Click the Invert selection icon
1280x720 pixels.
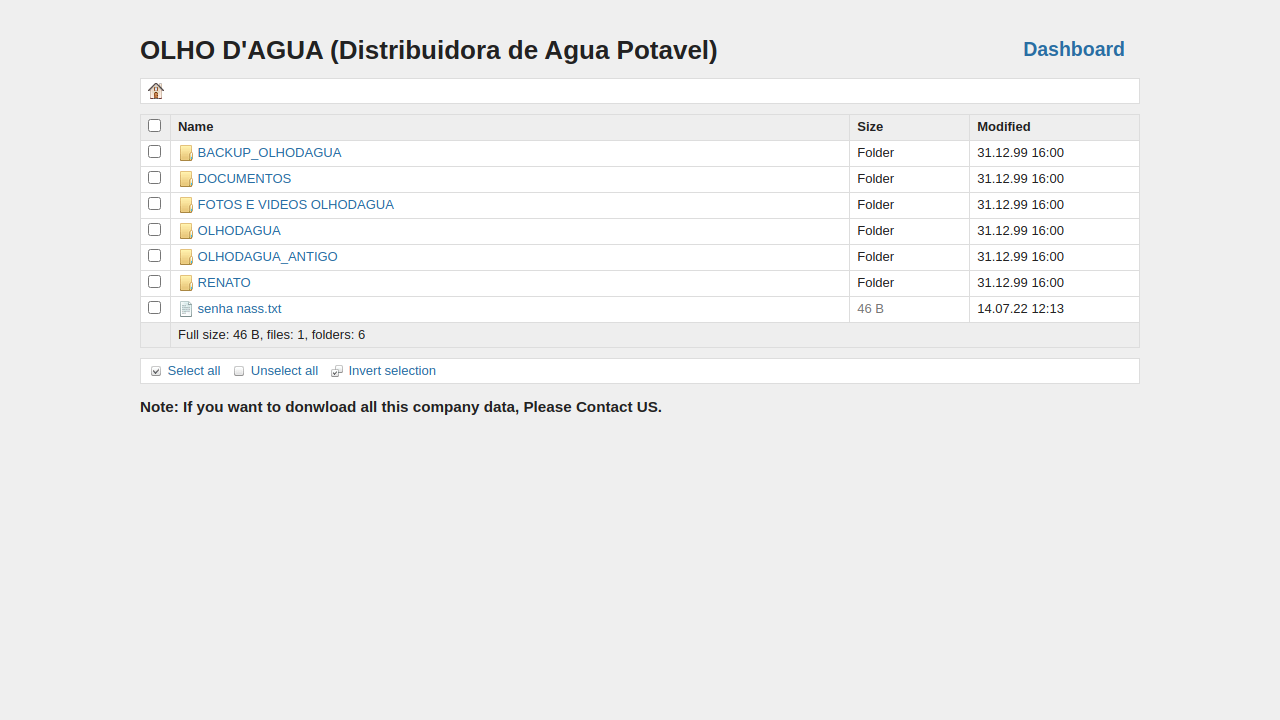337,371
